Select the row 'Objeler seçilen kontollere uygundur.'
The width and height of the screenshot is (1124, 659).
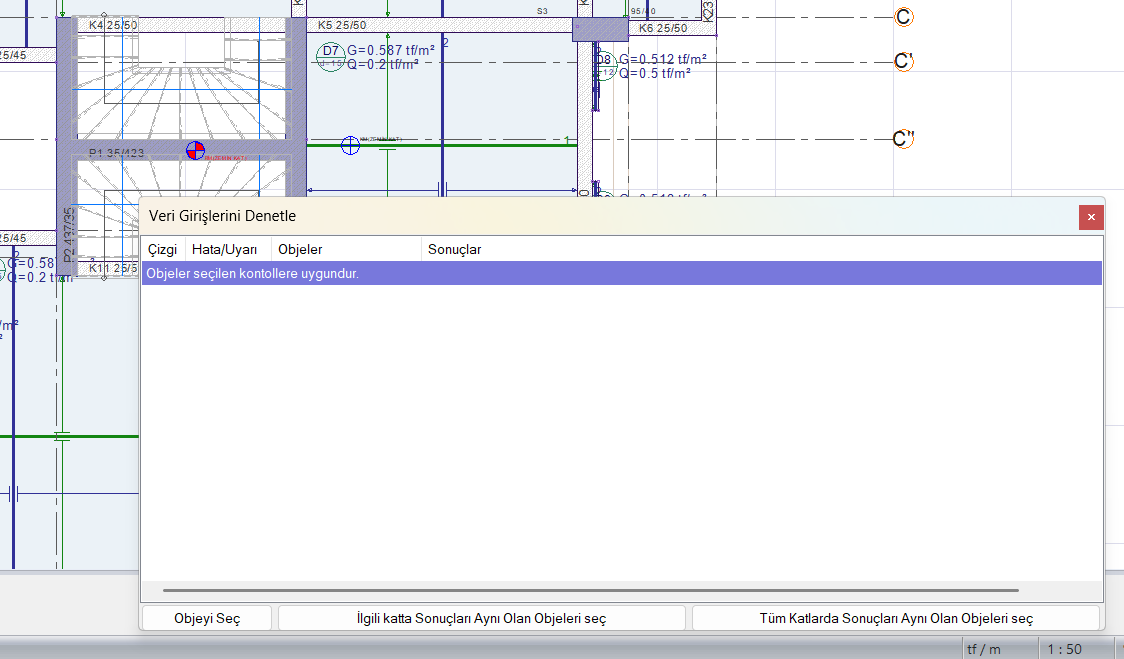click(620, 273)
